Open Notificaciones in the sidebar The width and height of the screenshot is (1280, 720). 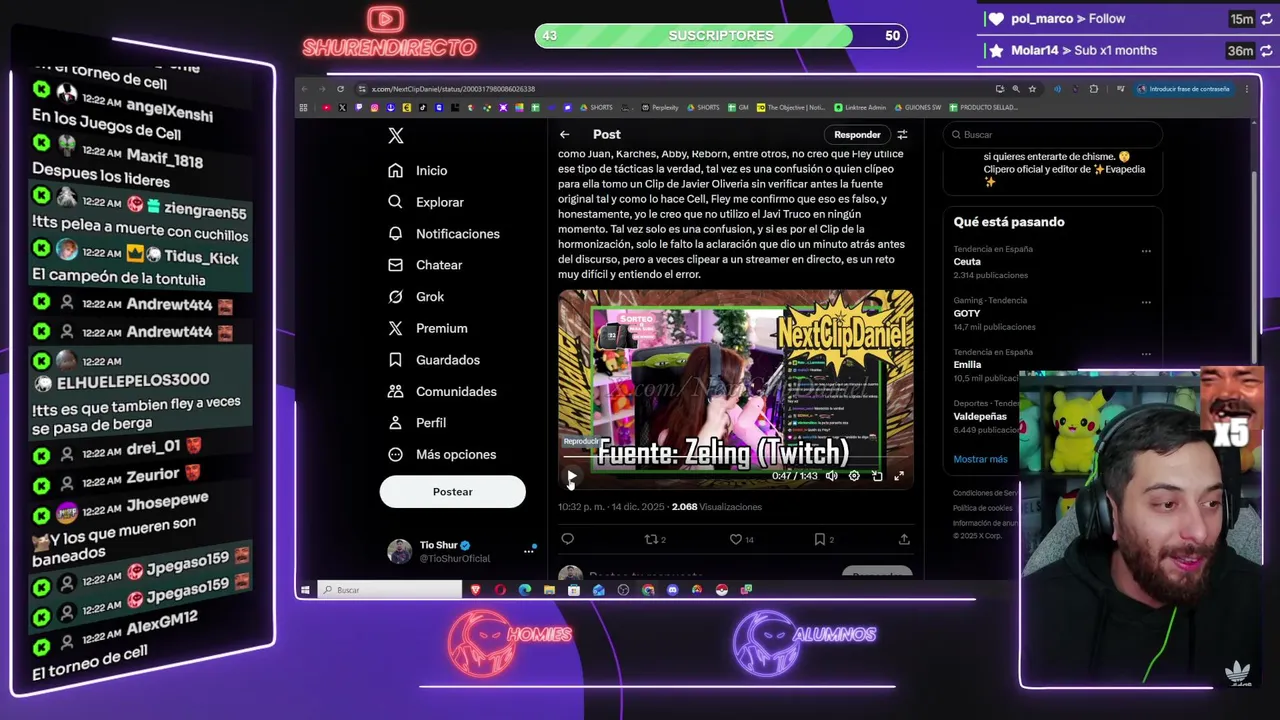point(443,234)
